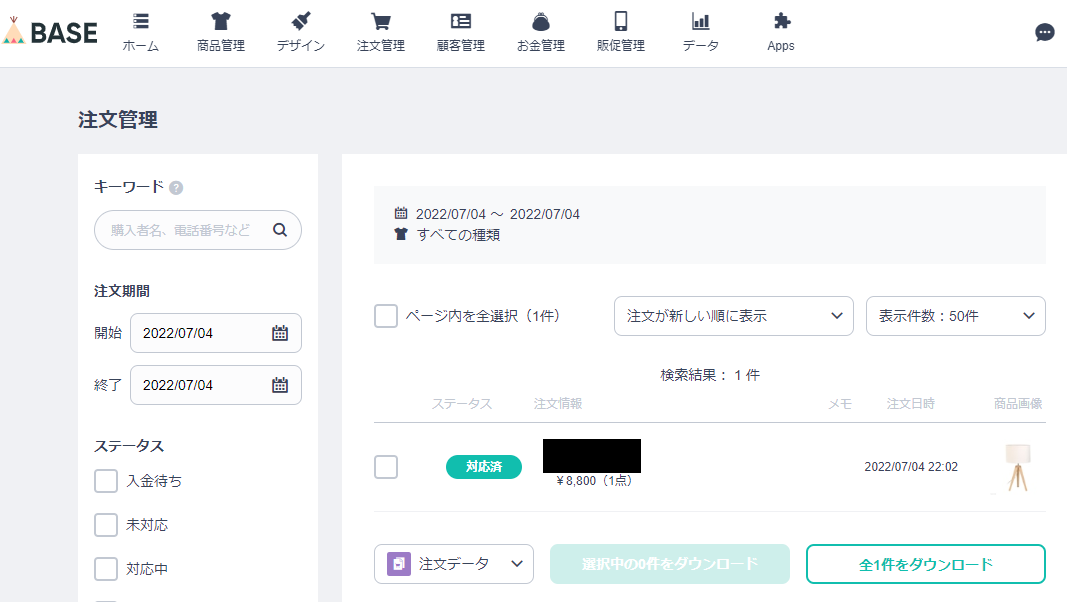Select the 商品管理 shirt icon
Screen dimensions: 1067x602
click(x=220, y=22)
